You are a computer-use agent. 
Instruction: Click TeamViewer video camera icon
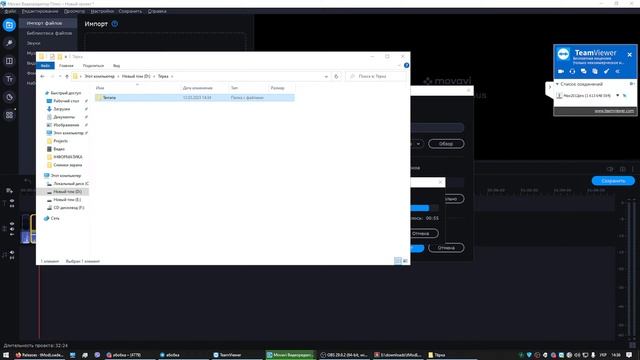[561, 71]
